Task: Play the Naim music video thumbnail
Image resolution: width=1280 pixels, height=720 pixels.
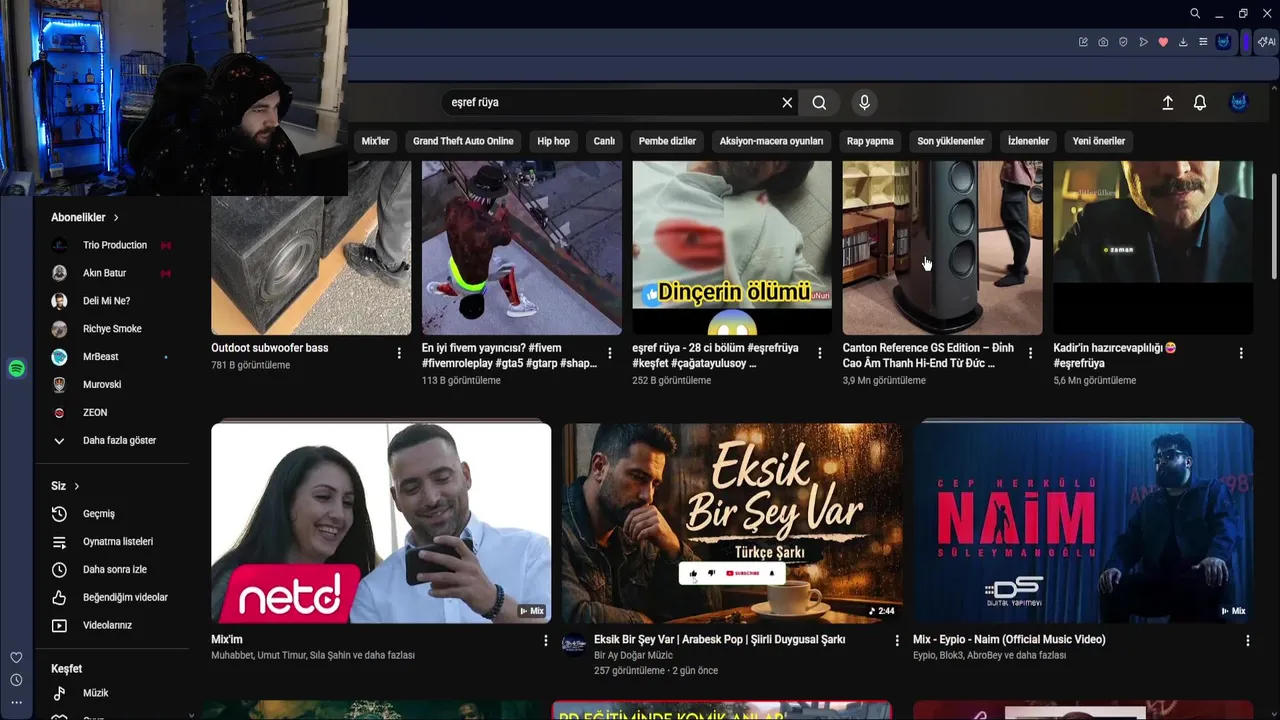Action: coord(1083,523)
